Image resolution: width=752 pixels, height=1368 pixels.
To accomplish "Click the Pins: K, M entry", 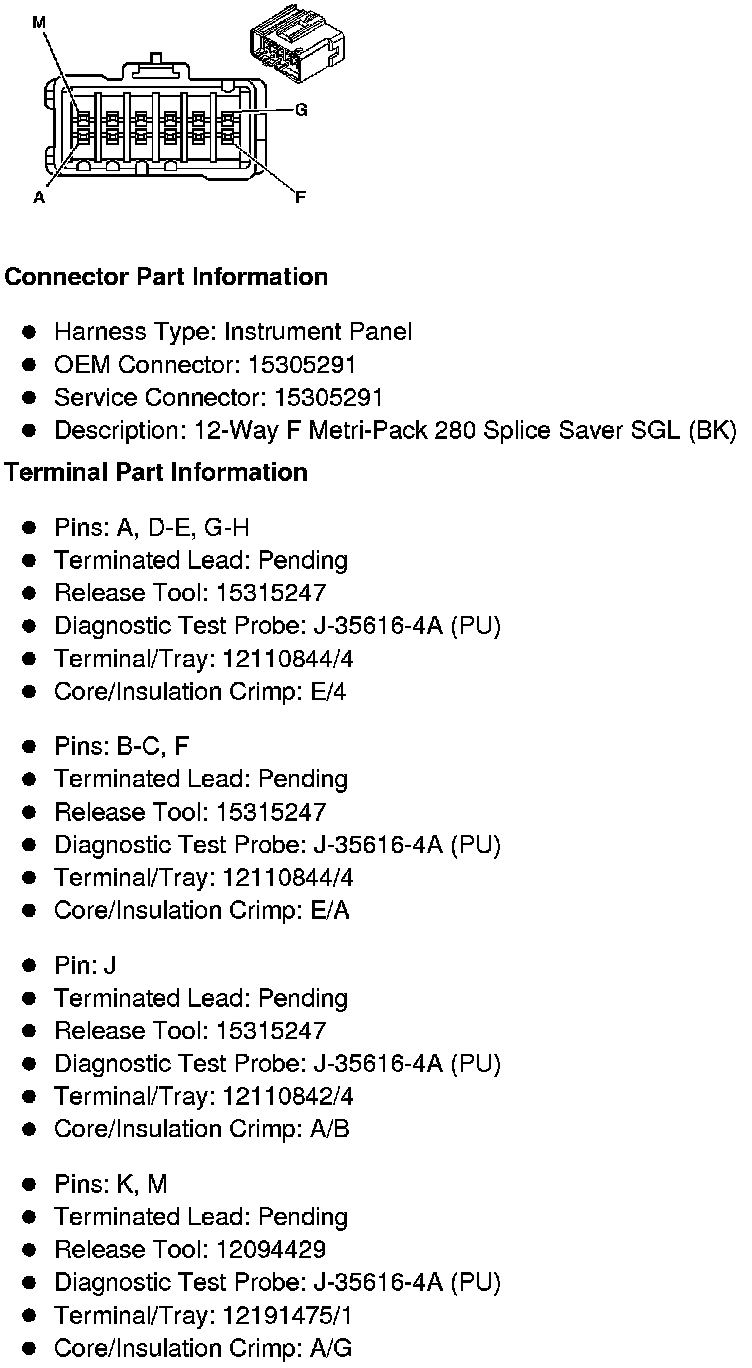I will tap(110, 1184).
